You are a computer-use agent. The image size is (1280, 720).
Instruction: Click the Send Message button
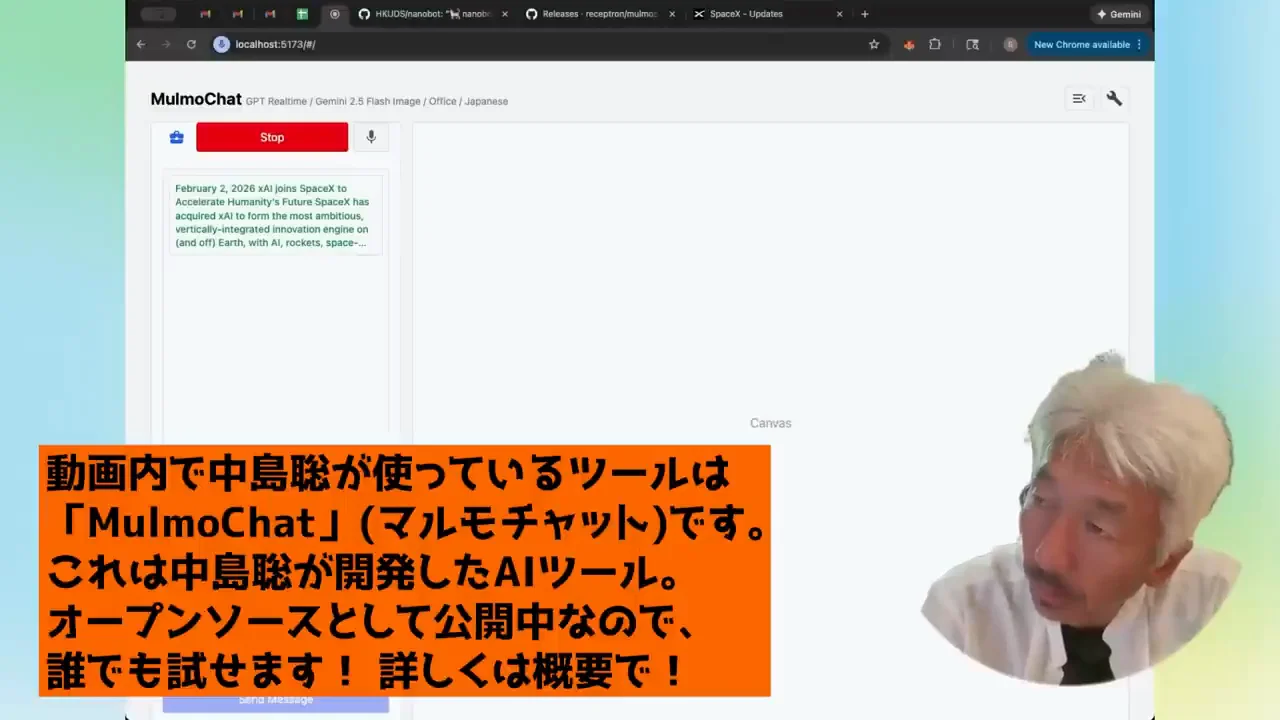coord(276,701)
